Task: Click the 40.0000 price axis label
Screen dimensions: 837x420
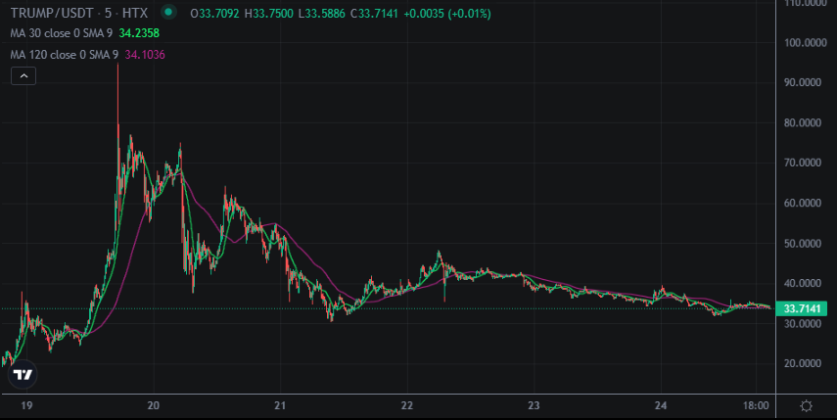Action: coord(805,283)
